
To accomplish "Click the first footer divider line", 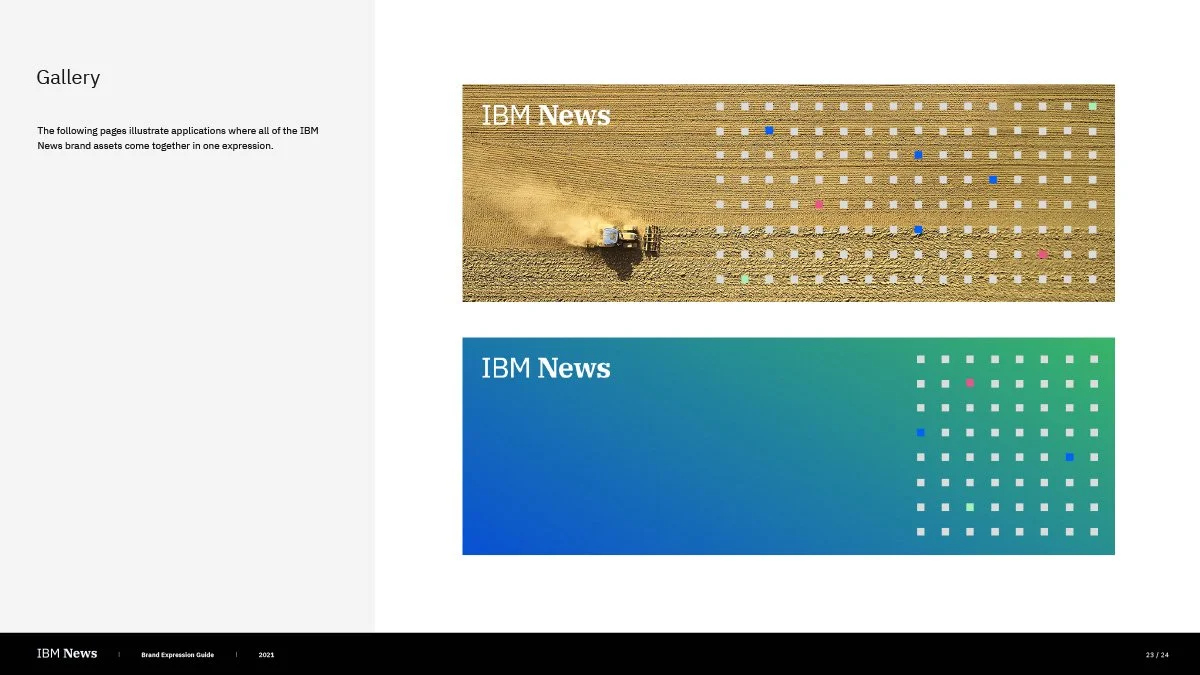I will 119,654.
